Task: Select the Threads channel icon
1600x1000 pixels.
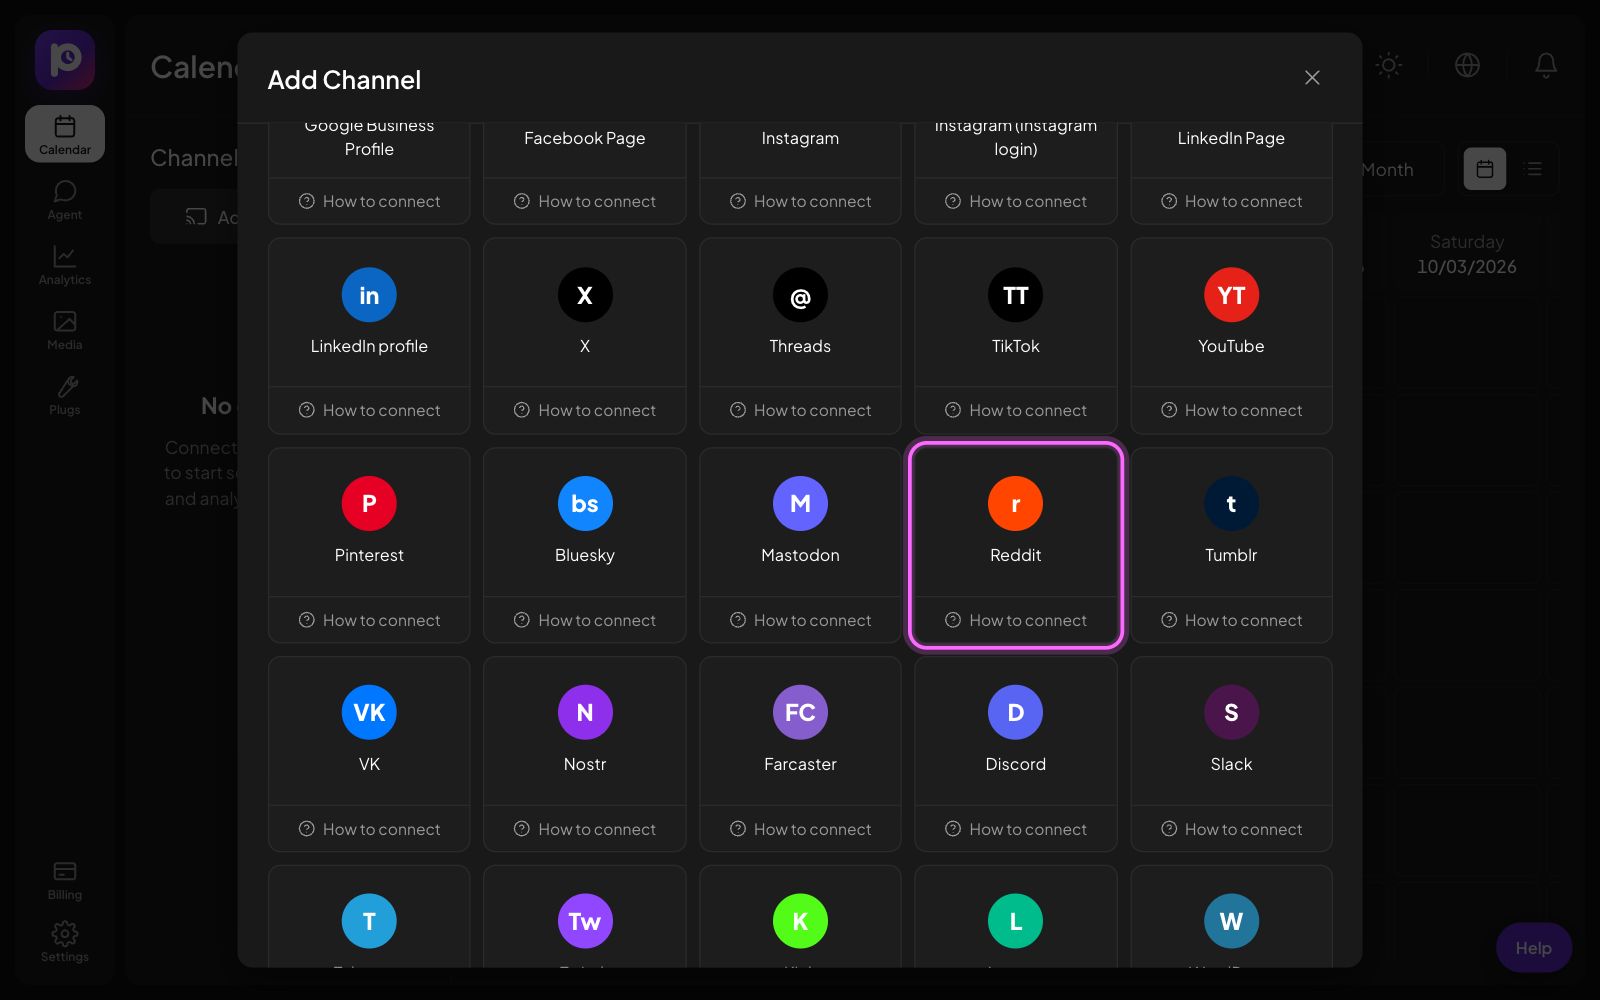Action: point(800,295)
